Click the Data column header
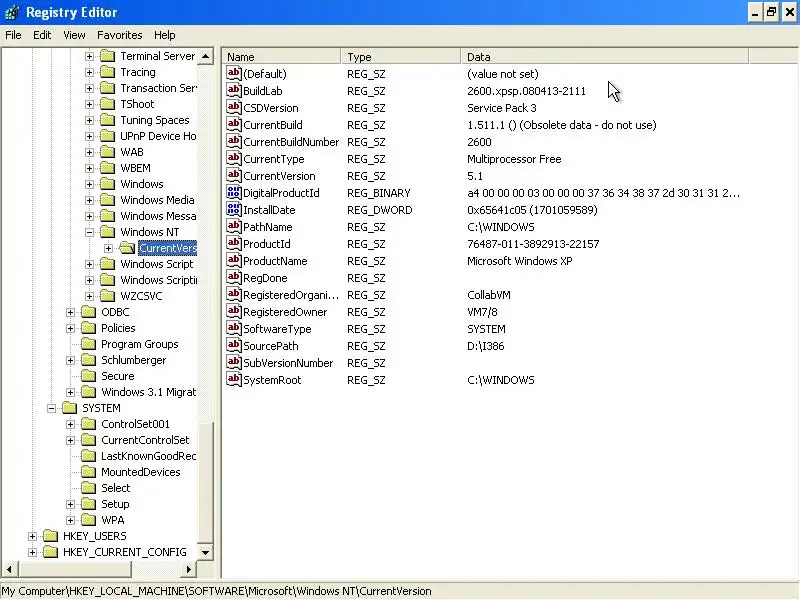 click(x=605, y=57)
